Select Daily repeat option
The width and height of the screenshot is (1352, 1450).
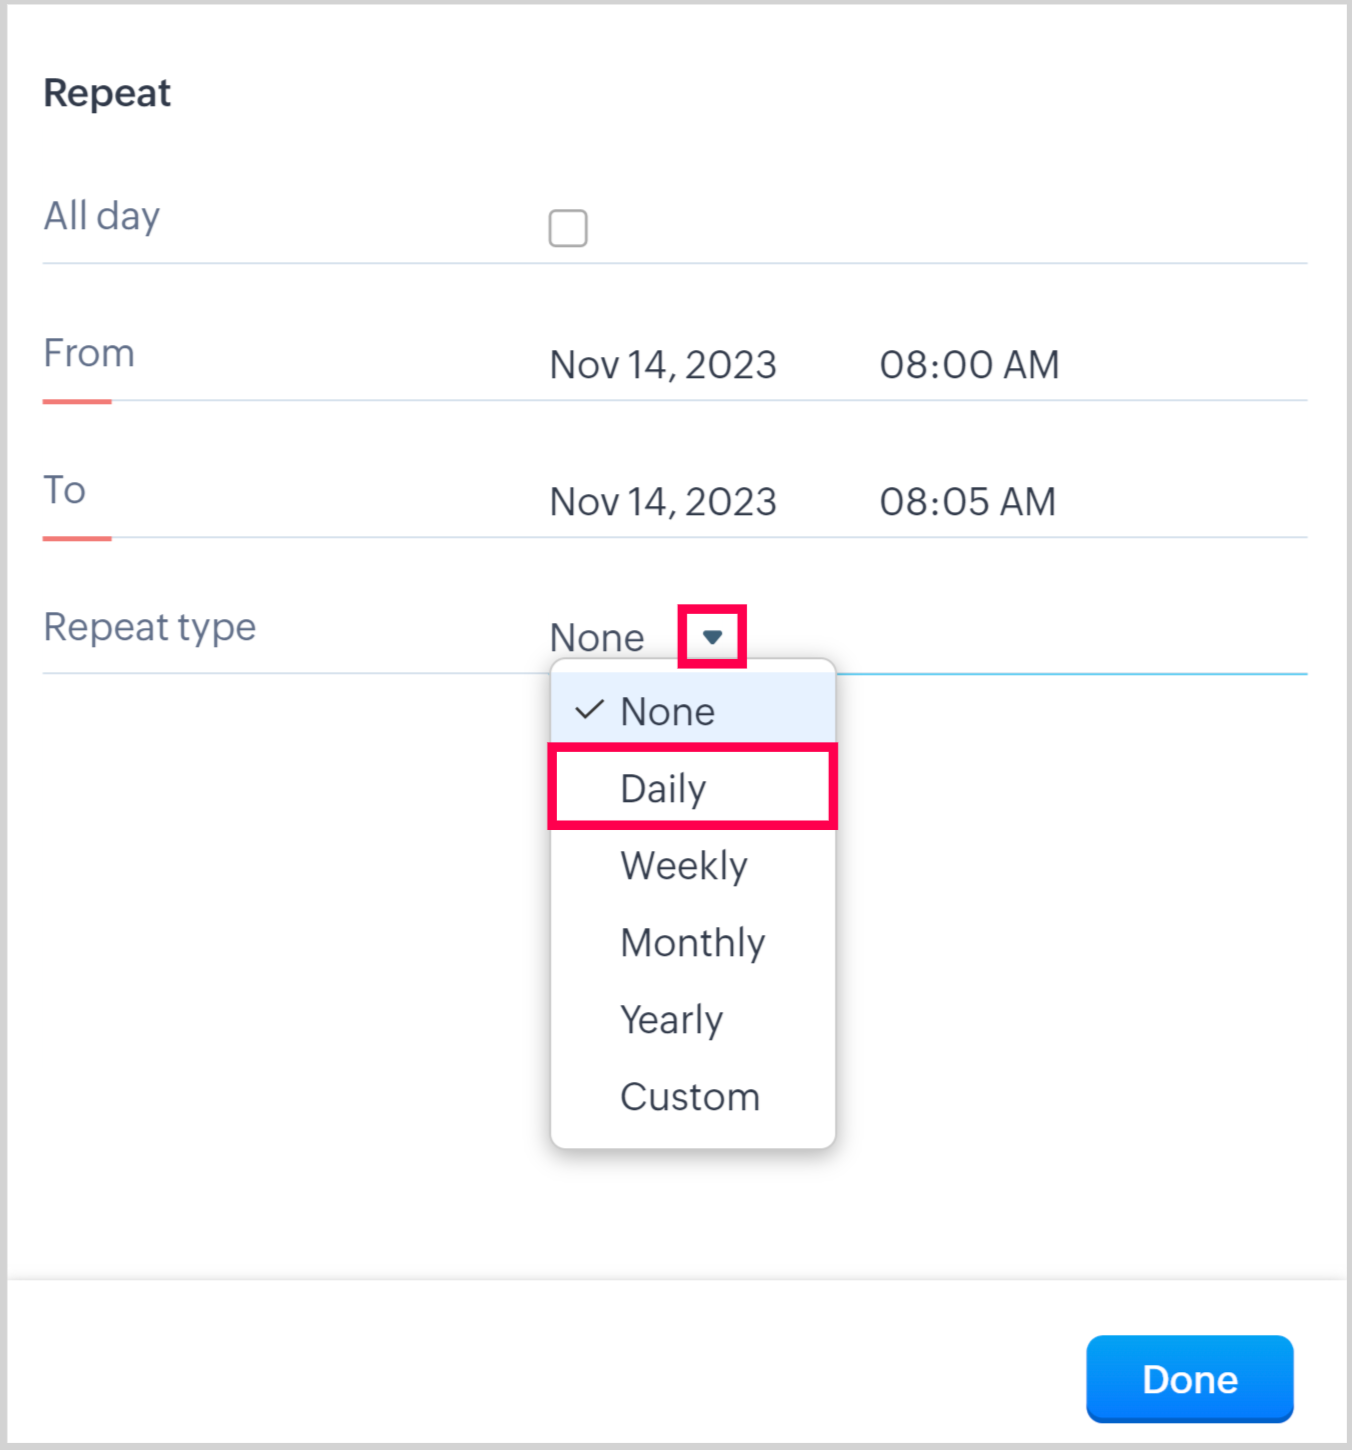[664, 789]
